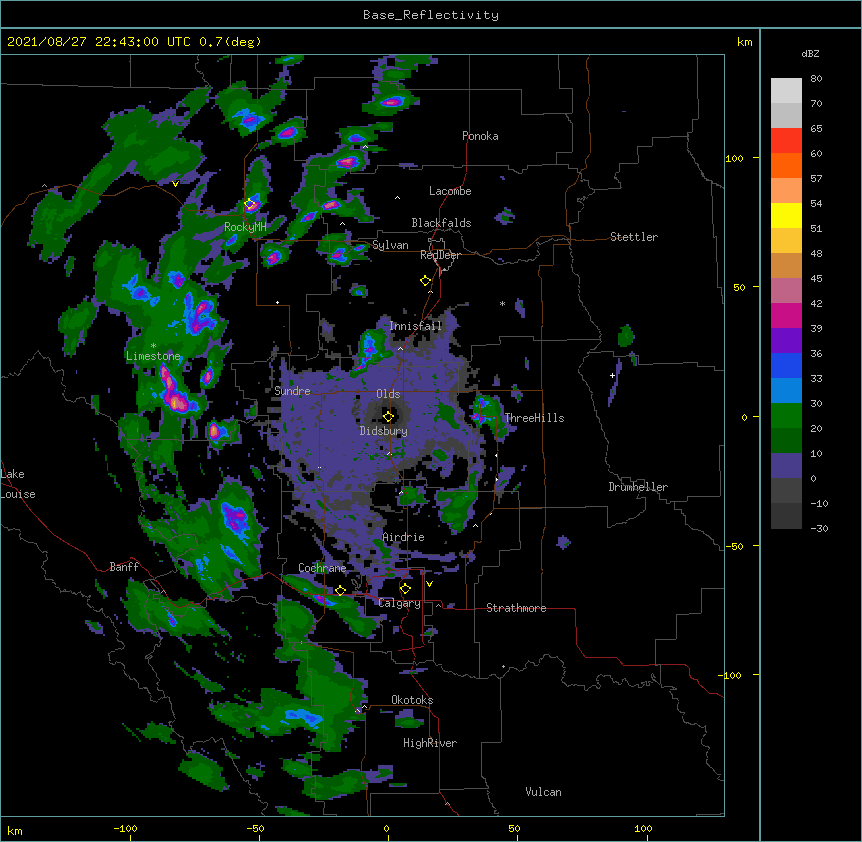This screenshot has width=862, height=842.
Task: Select the yellow diamond marker below Cochrane
Action: click(x=340, y=591)
